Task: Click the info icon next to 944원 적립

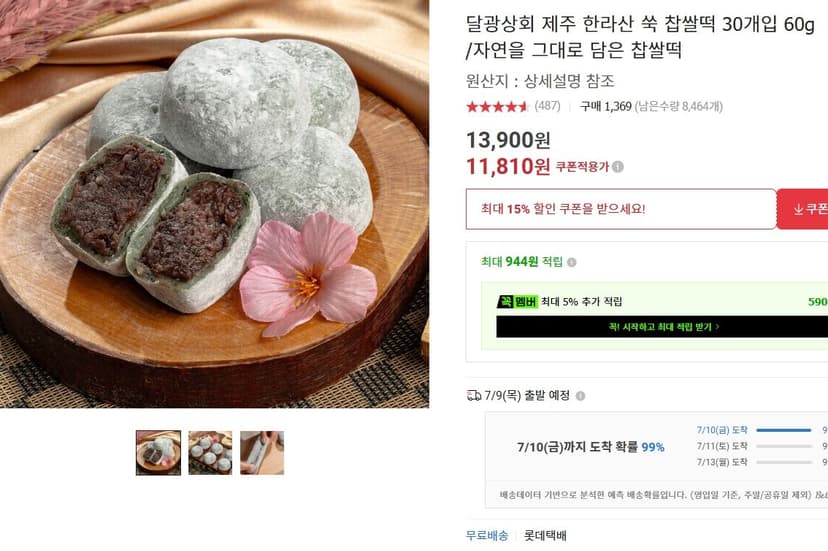Action: (x=571, y=262)
